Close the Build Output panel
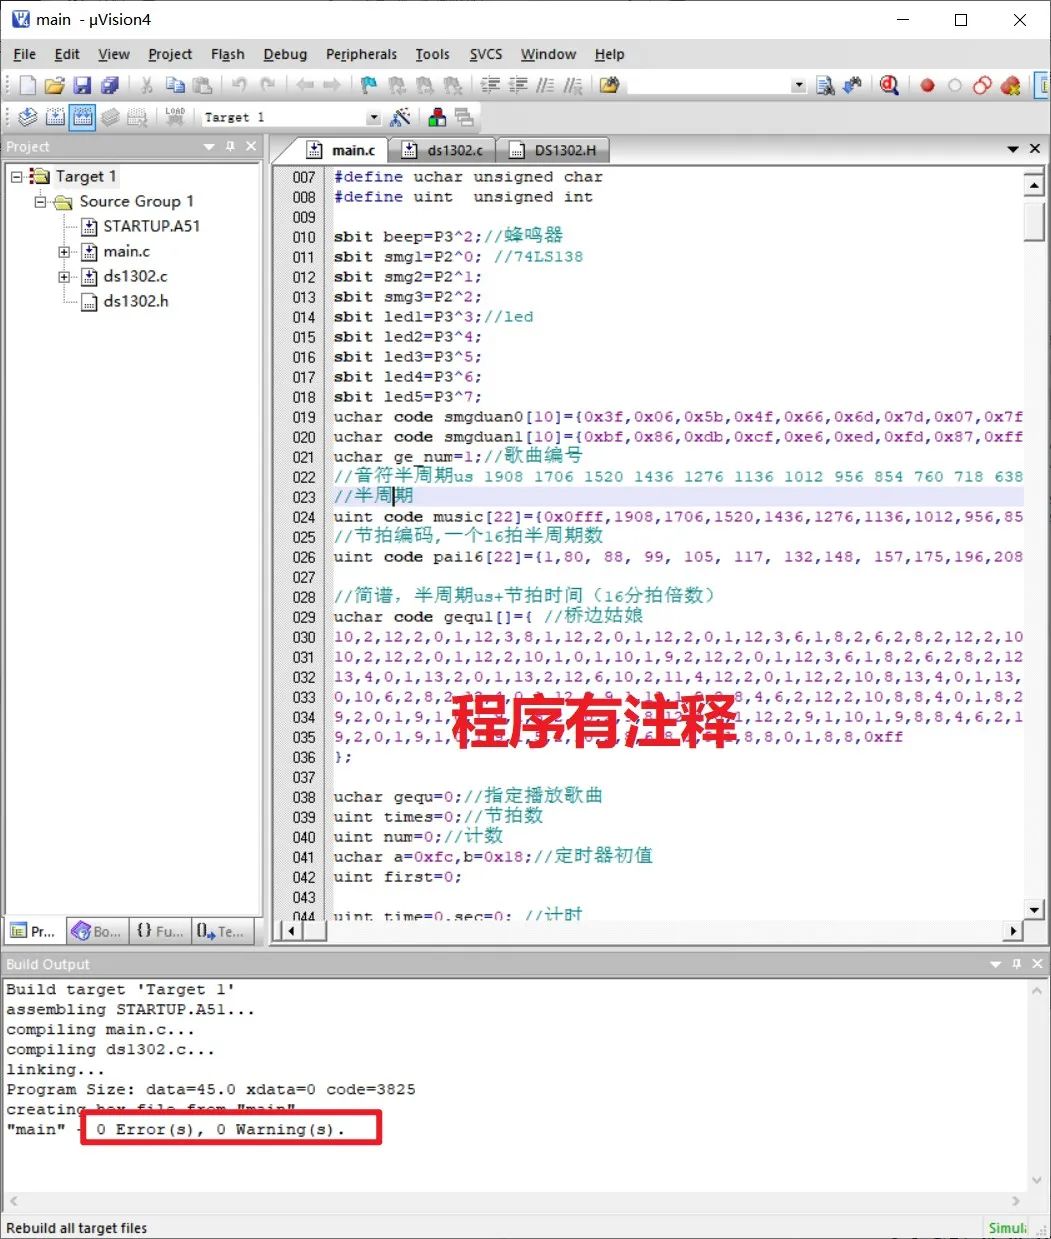The width and height of the screenshot is (1051, 1239). pyautogui.click(x=1037, y=964)
